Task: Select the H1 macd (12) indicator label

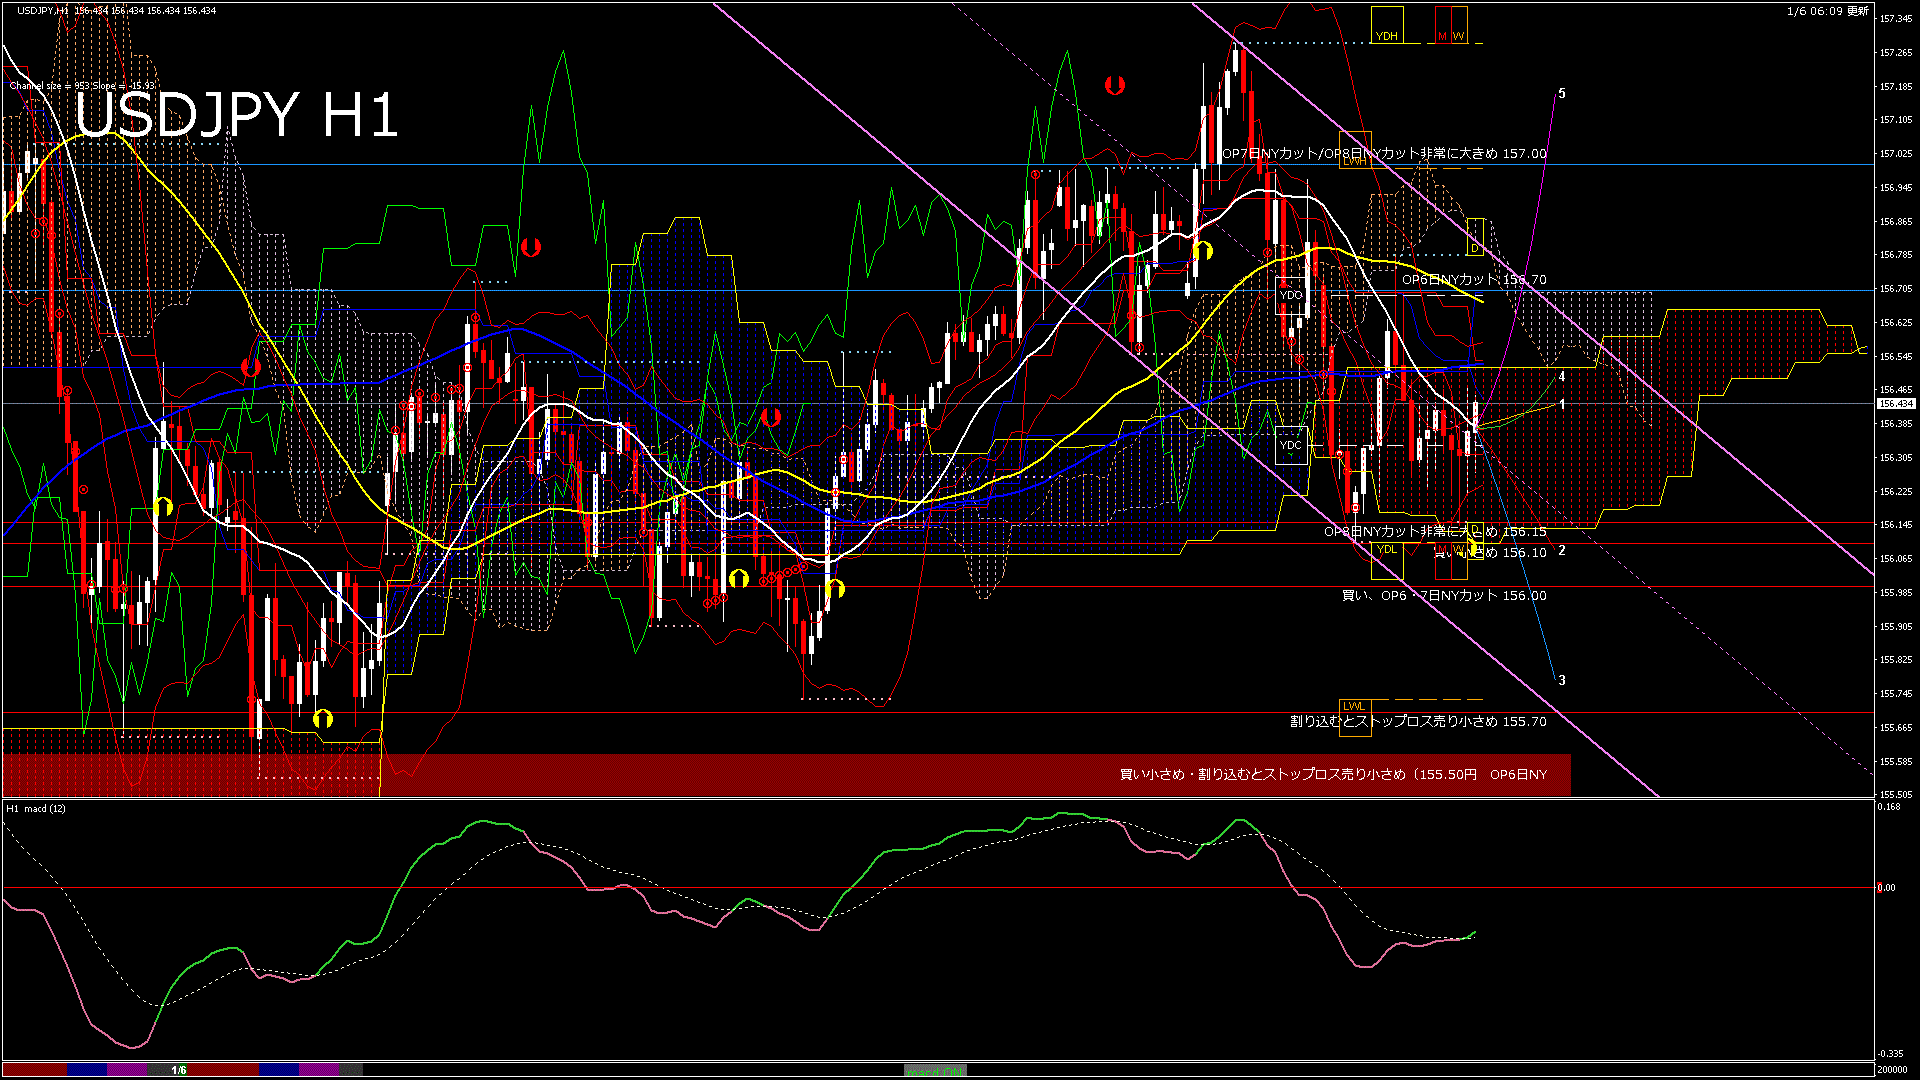Action: (33, 808)
